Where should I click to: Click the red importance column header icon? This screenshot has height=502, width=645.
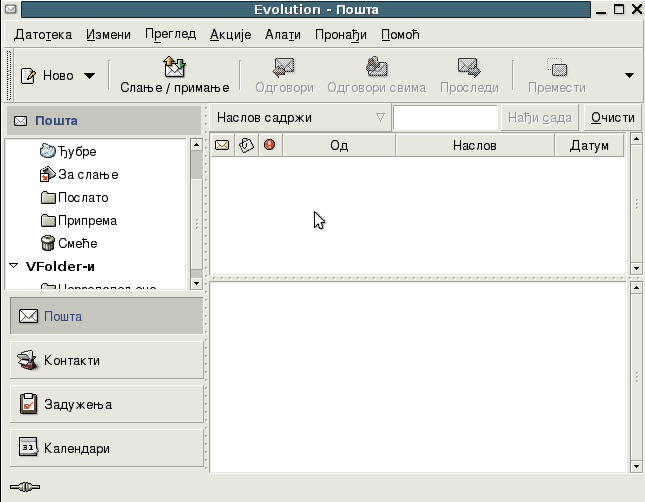tap(270, 145)
